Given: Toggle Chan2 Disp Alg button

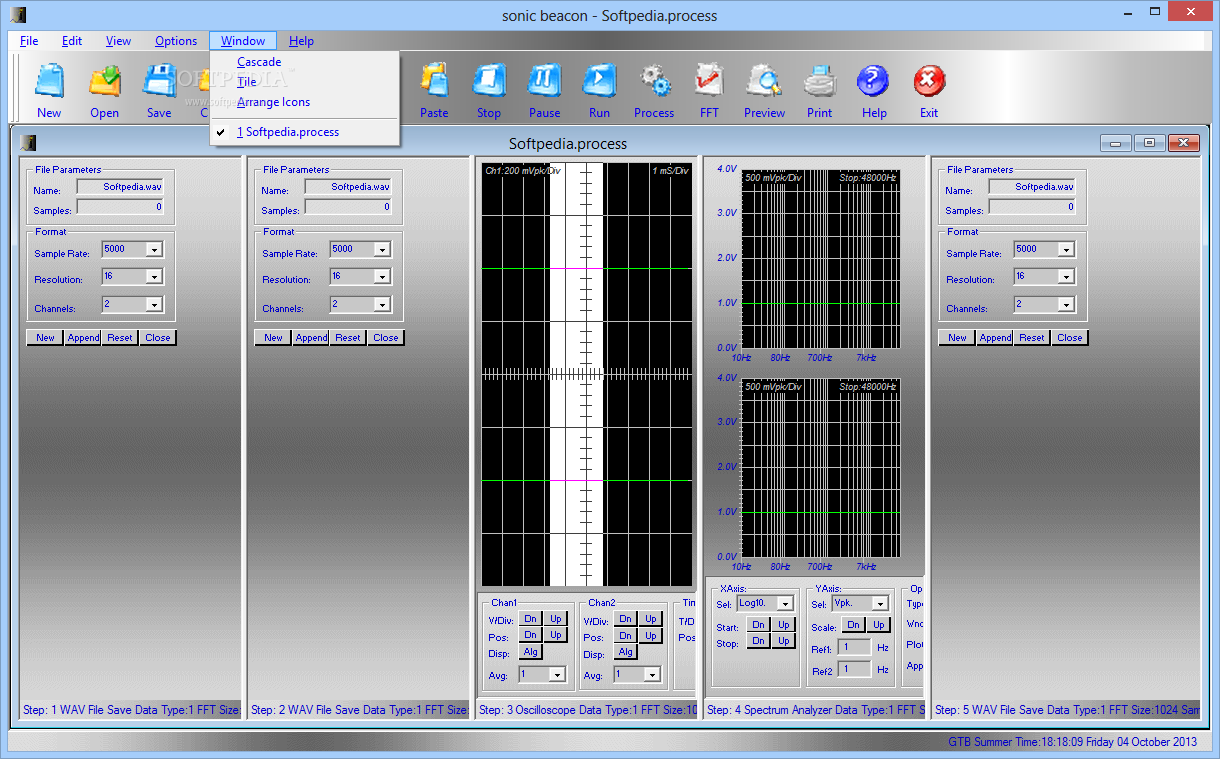Looking at the screenshot, I should coord(625,652).
